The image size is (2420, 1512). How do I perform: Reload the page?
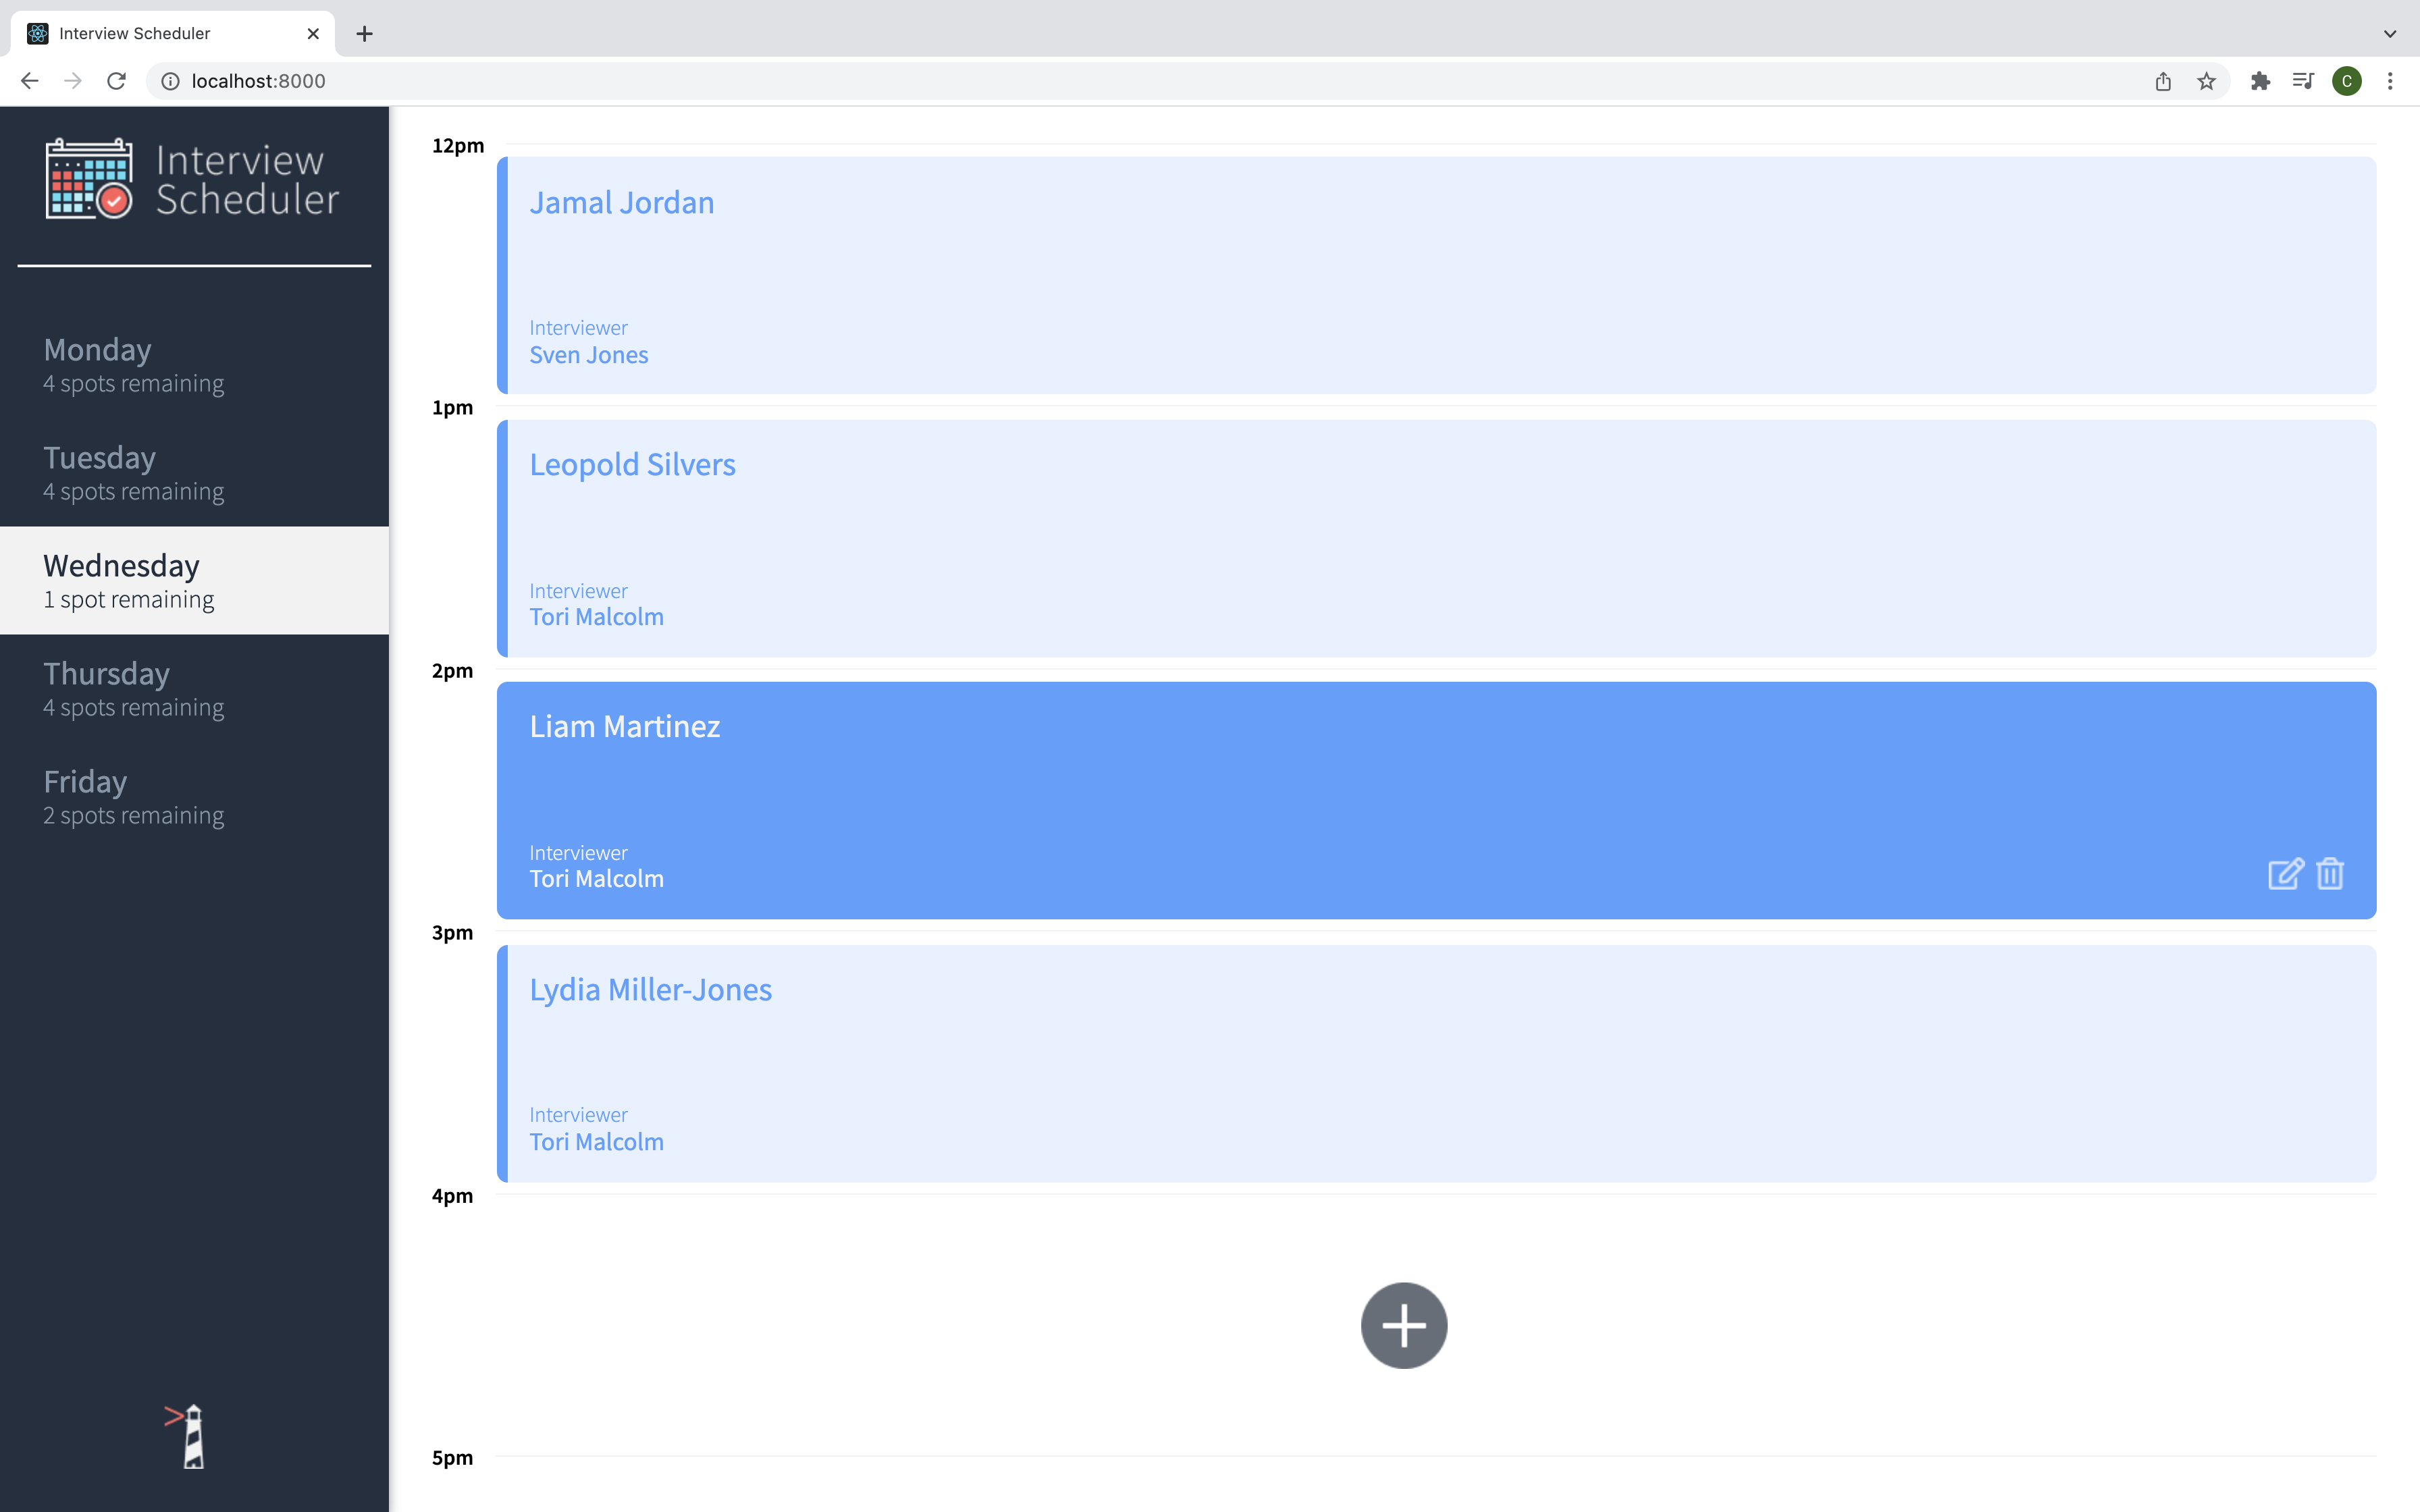click(116, 81)
